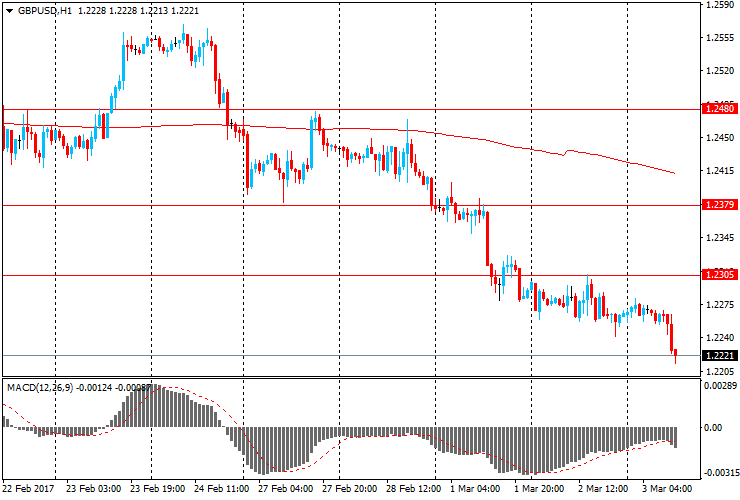Click the 2 Mar 12:00 time label
Viewport: 740px width, 500px height.
click(x=603, y=488)
